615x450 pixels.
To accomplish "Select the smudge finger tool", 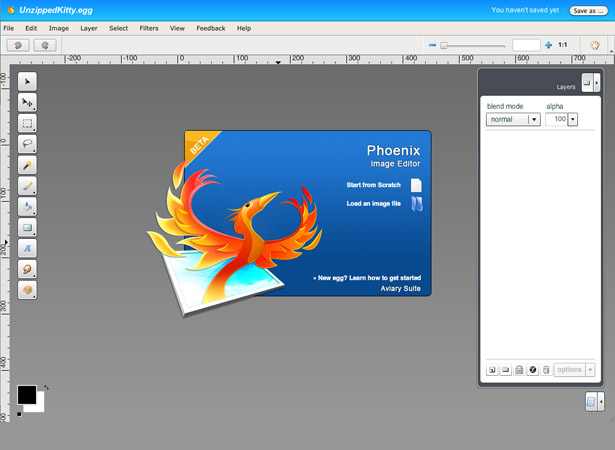I will 27,269.
